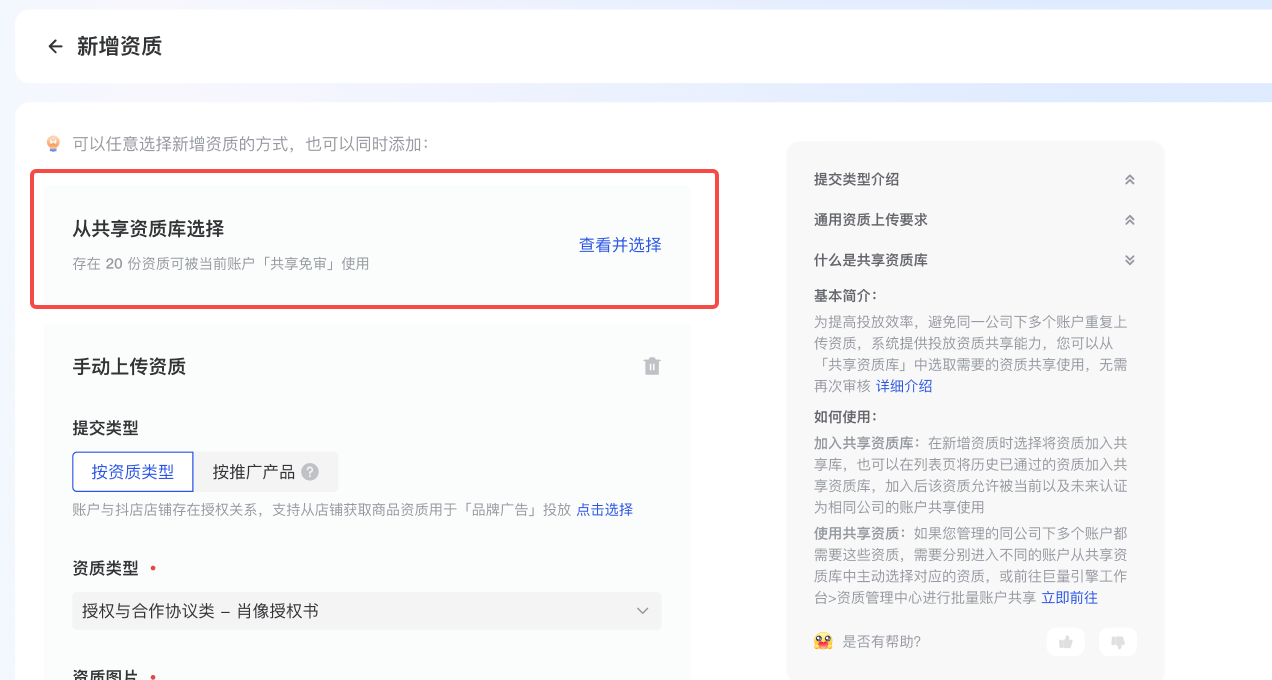This screenshot has height=680, width=1272.
Task: Delete the 手动上传资质 section via trash icon
Action: coord(652,366)
